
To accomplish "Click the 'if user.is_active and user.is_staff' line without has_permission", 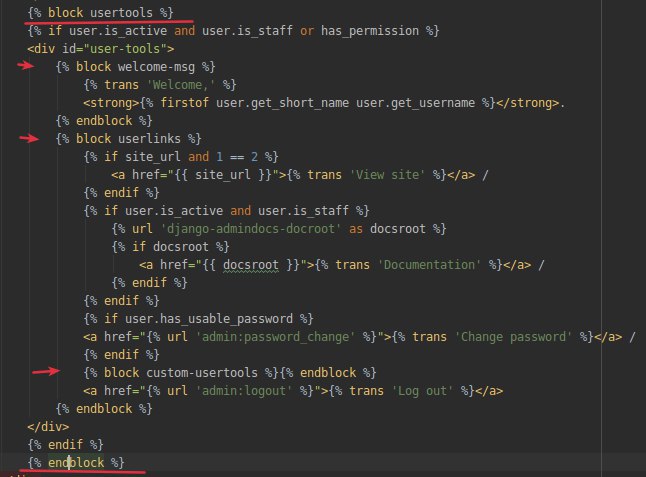I will point(226,211).
